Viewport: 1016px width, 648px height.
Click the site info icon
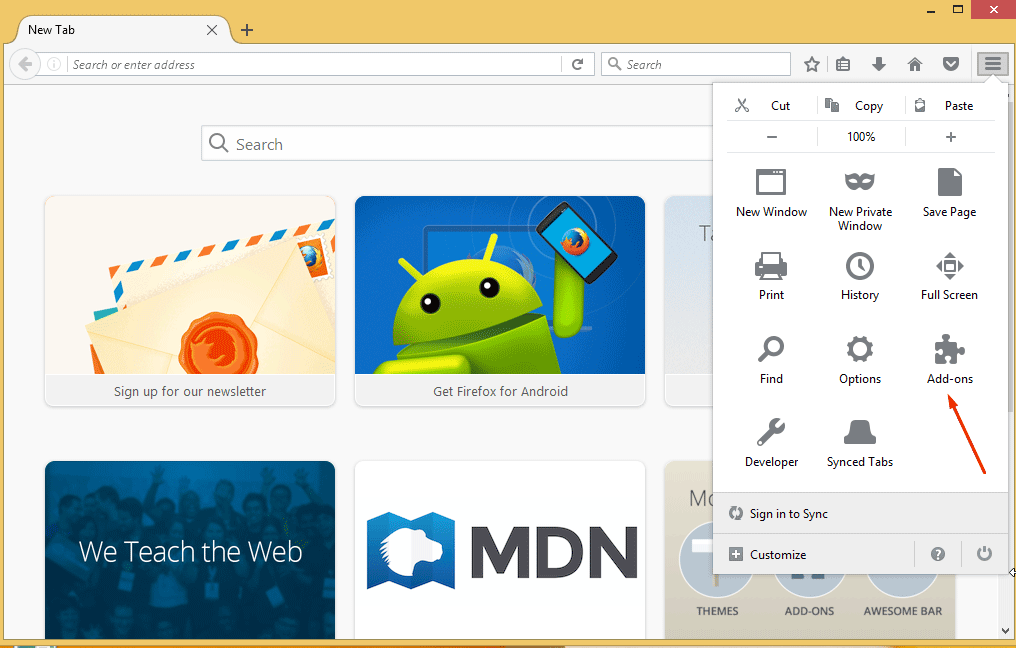[54, 64]
